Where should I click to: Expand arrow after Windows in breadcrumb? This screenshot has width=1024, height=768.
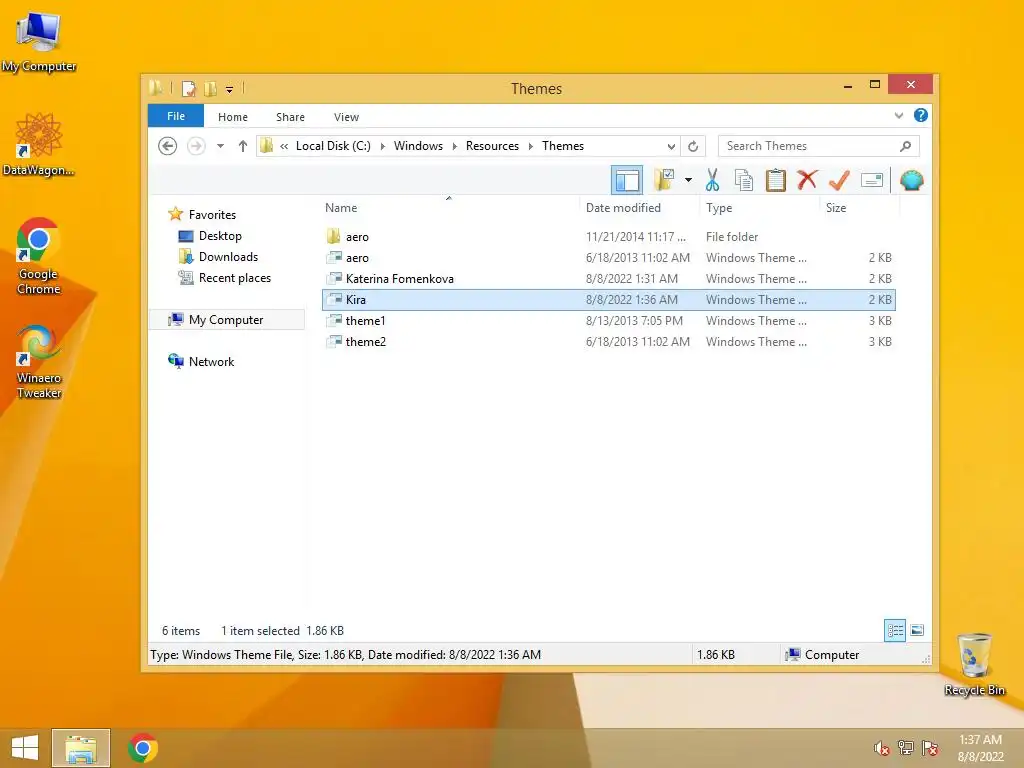click(x=455, y=146)
